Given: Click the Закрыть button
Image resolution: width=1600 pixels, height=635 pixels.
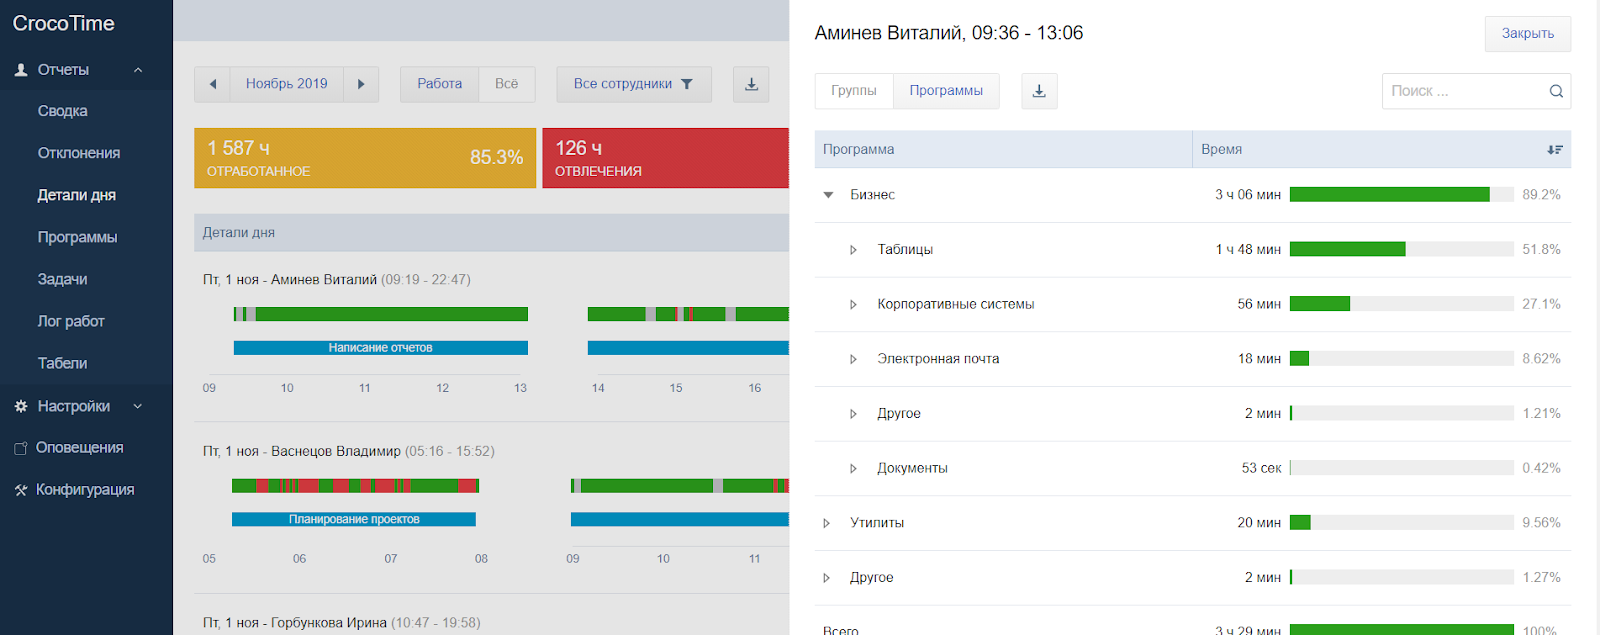Looking at the screenshot, I should click(1527, 34).
